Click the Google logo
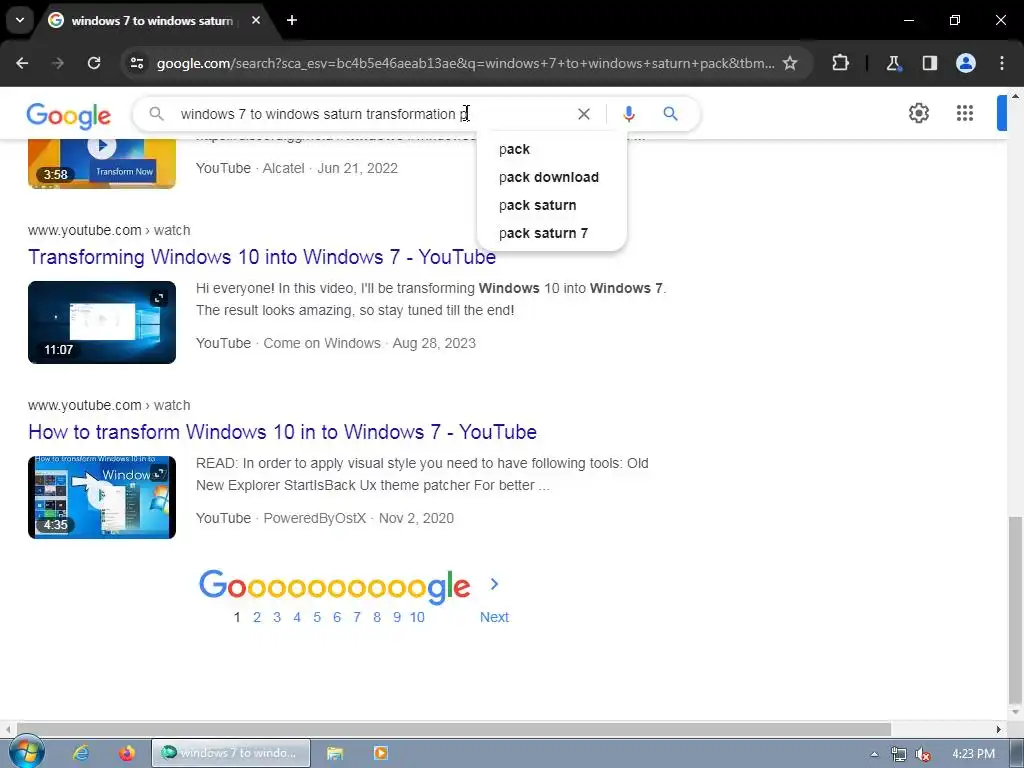 coord(69,116)
